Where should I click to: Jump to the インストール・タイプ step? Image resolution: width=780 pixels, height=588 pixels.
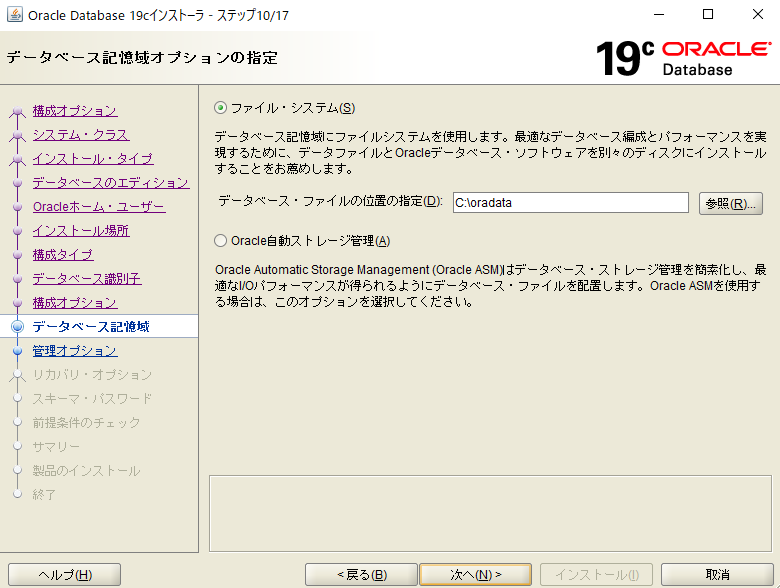click(x=92, y=159)
